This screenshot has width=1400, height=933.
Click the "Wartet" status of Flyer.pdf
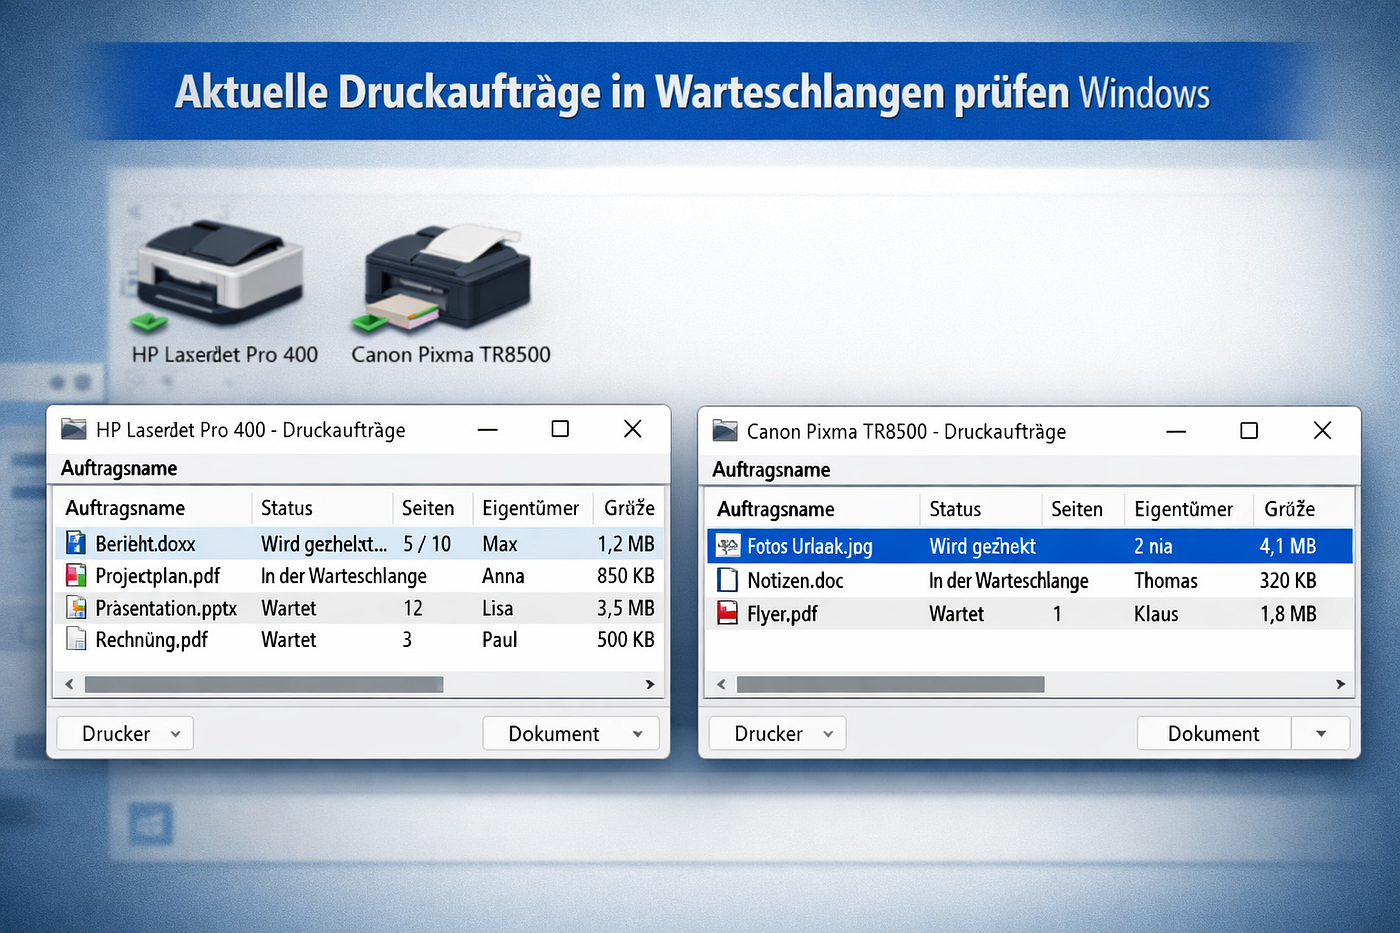[957, 614]
